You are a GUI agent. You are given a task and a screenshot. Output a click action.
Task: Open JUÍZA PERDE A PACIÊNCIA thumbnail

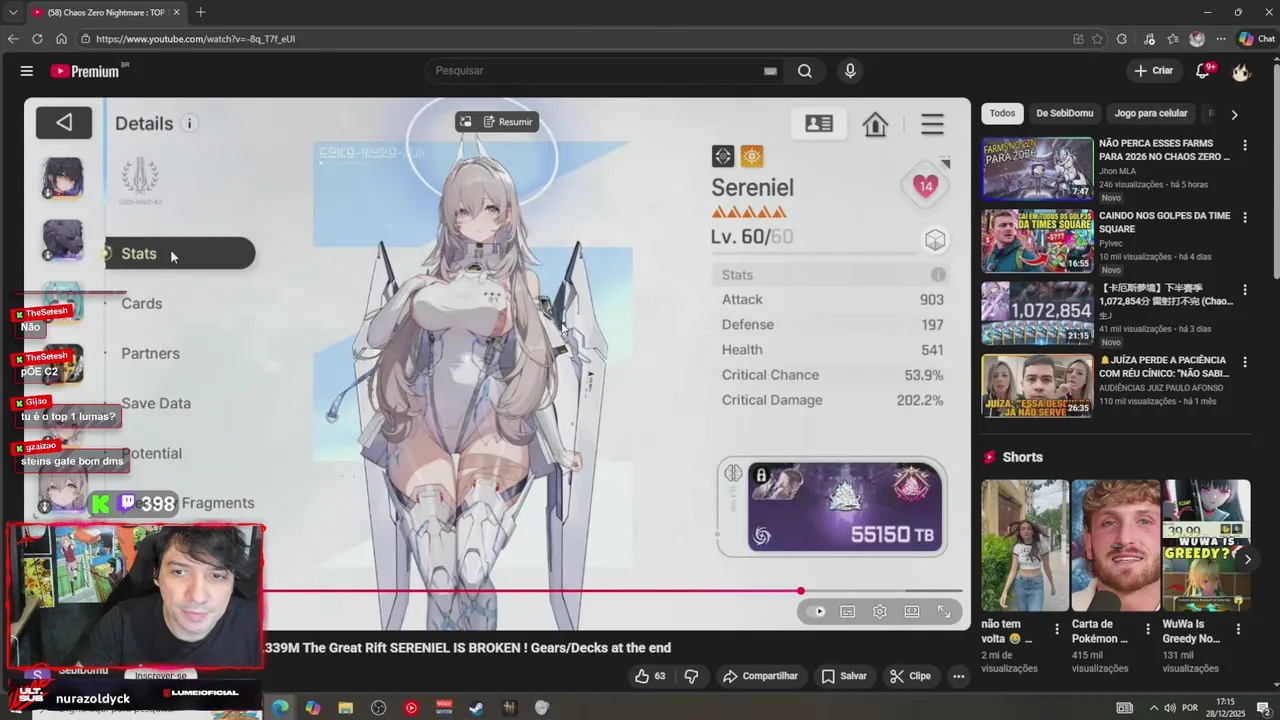(1037, 385)
